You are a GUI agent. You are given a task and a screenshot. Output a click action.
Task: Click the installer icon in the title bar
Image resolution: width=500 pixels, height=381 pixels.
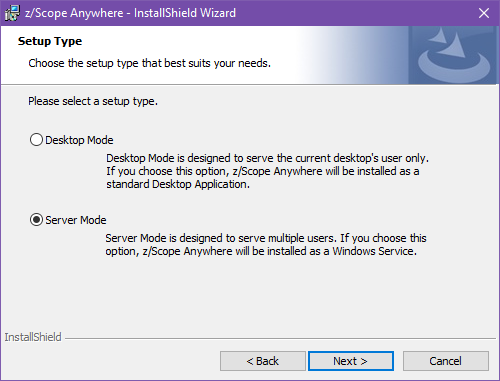12,13
